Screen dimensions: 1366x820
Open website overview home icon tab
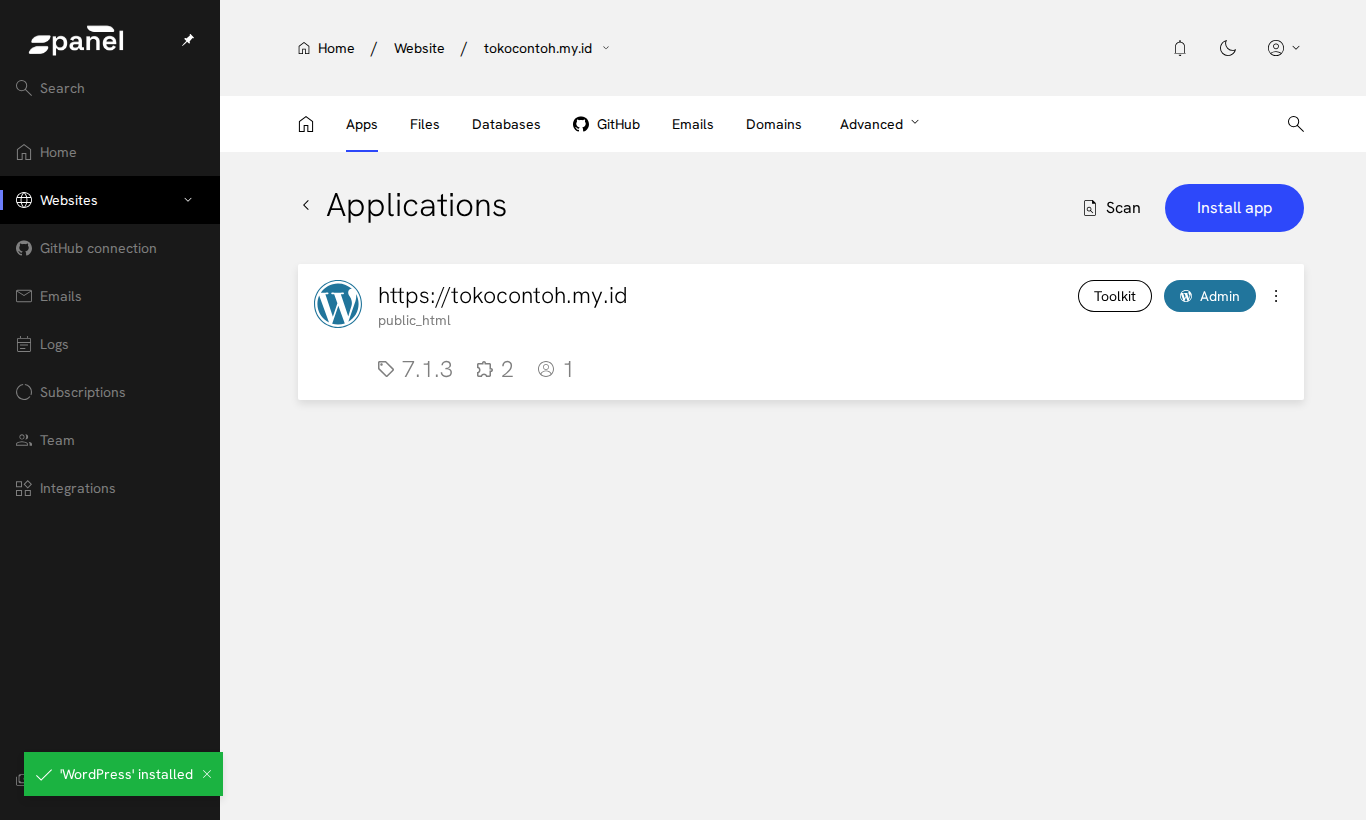pos(306,124)
